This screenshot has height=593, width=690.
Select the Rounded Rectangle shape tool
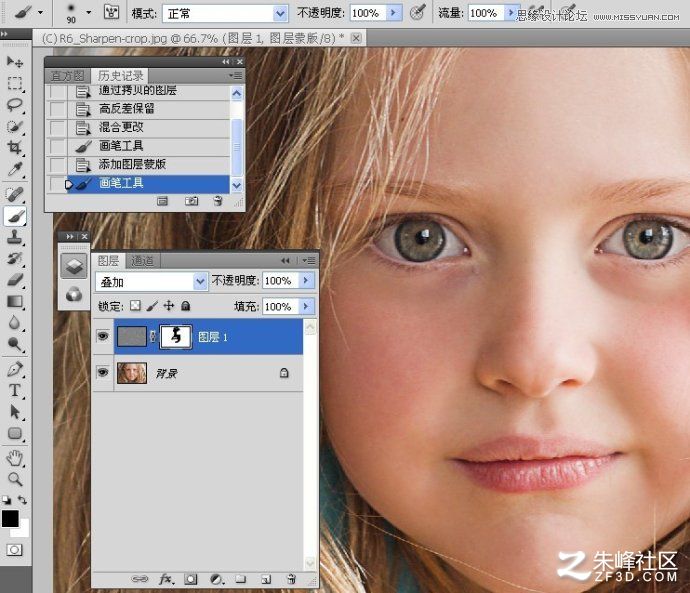(x=15, y=433)
